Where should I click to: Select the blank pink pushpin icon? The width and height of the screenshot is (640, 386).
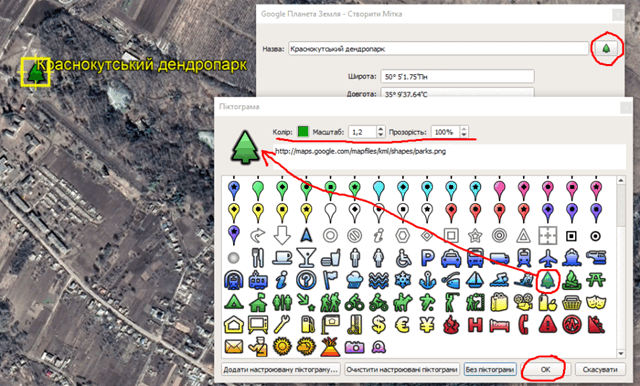point(499,190)
